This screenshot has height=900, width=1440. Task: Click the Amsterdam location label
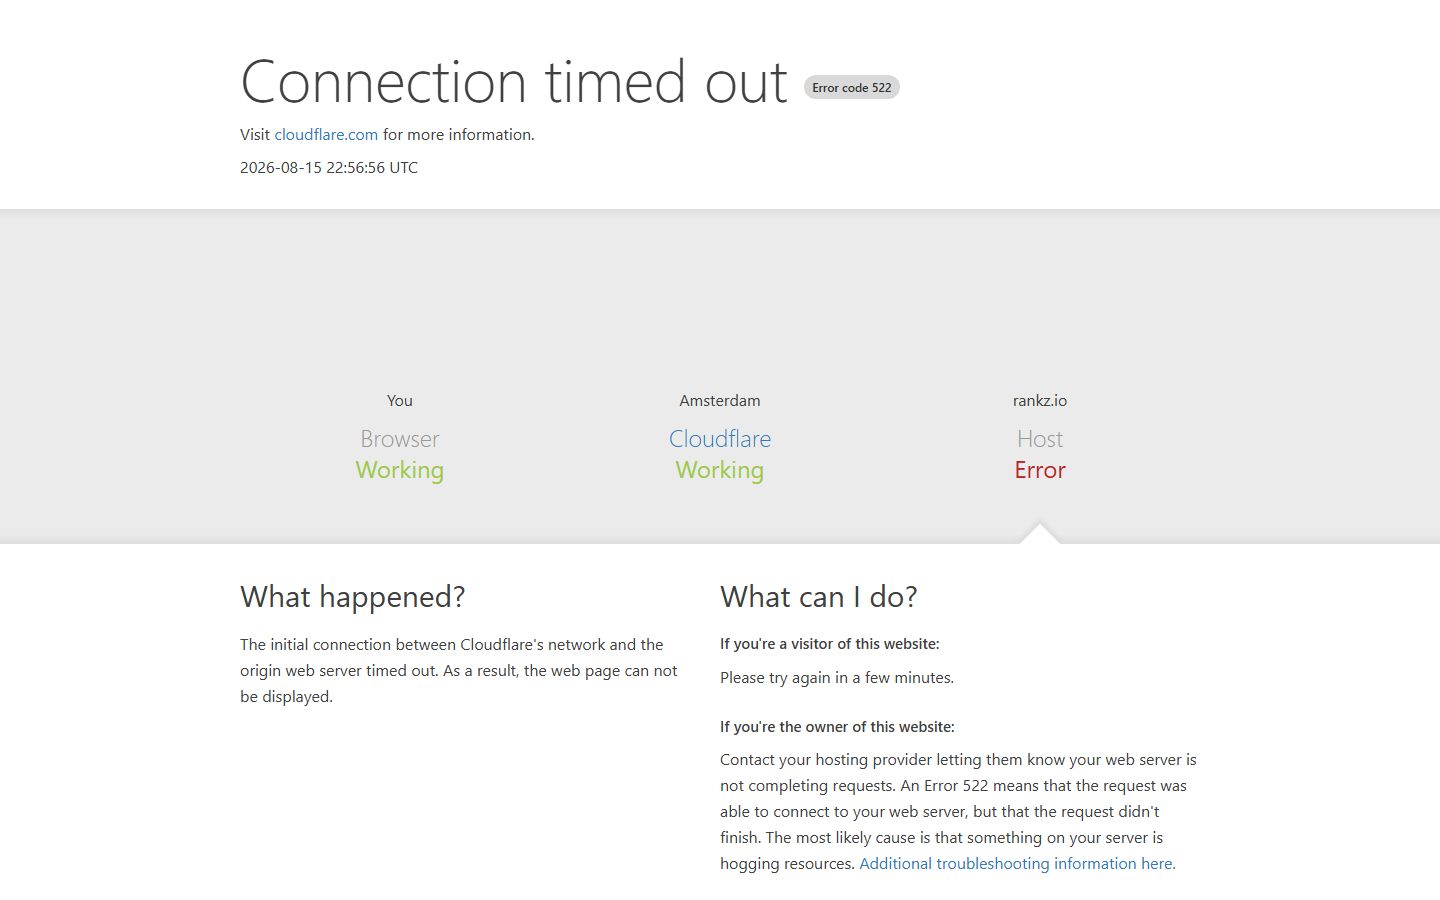click(x=720, y=401)
